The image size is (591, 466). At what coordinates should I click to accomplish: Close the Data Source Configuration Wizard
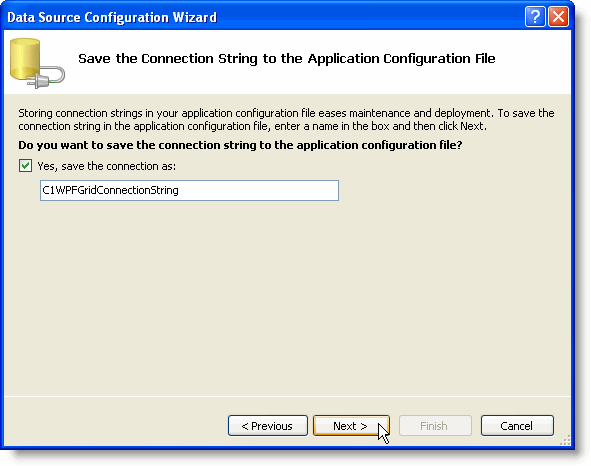pos(558,17)
